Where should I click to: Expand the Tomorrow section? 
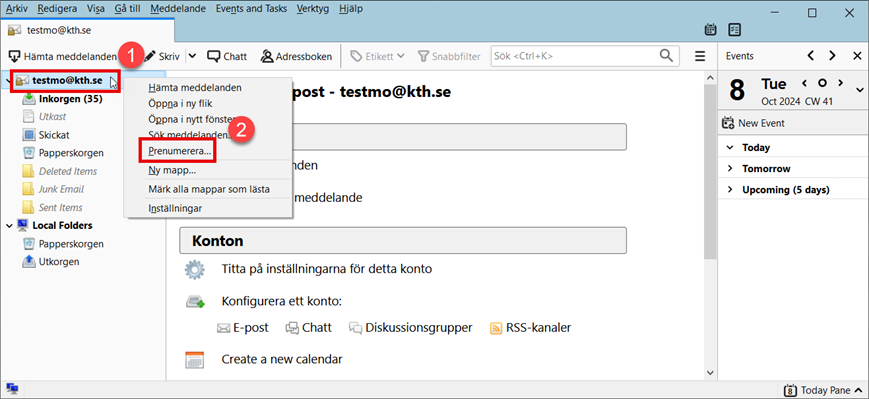click(730, 168)
